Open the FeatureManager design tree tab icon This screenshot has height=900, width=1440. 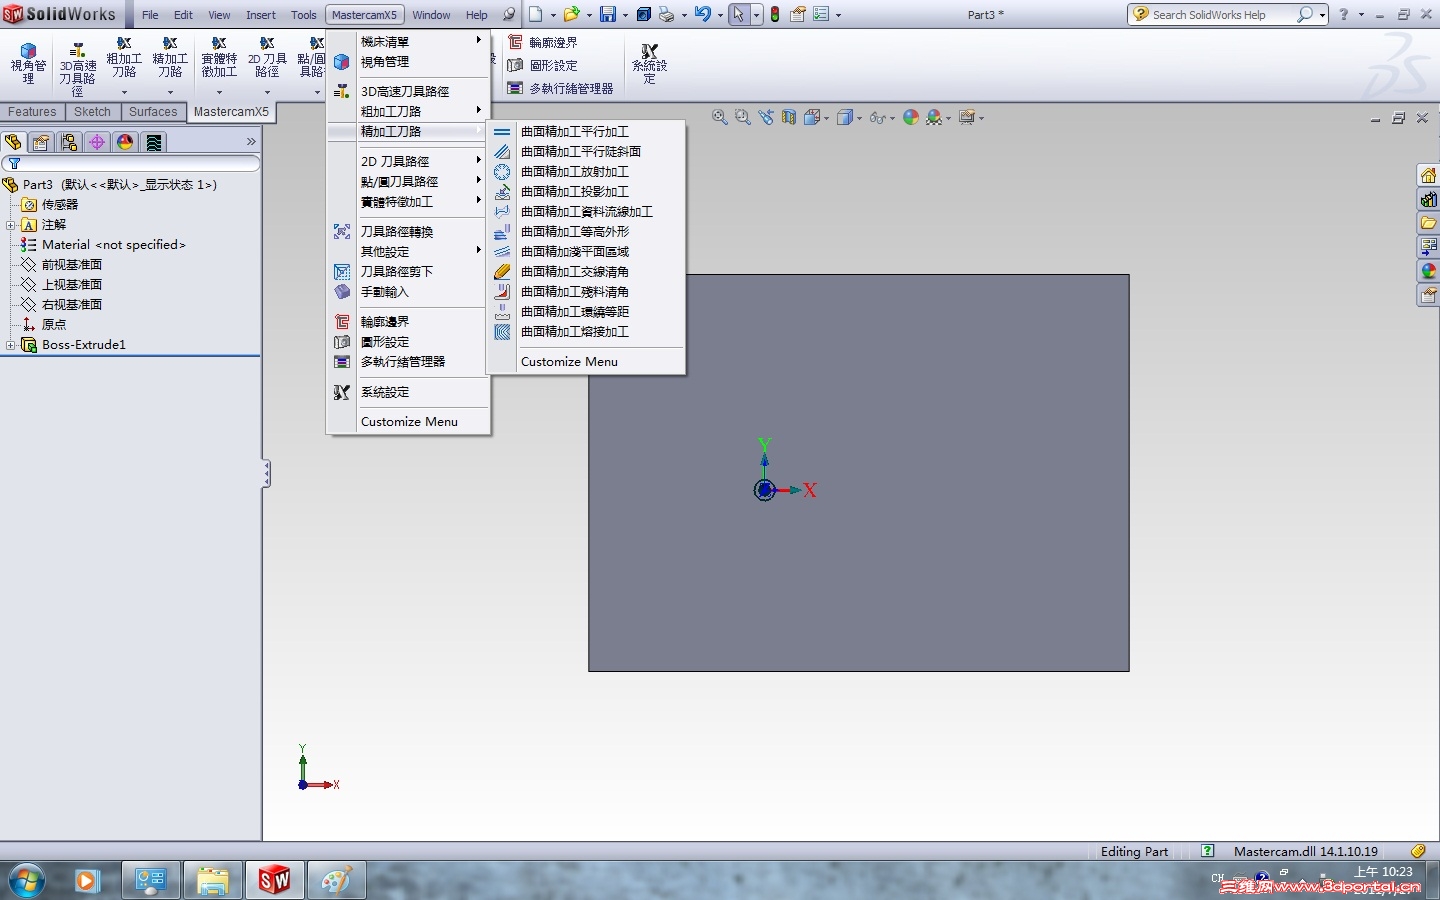(13, 142)
